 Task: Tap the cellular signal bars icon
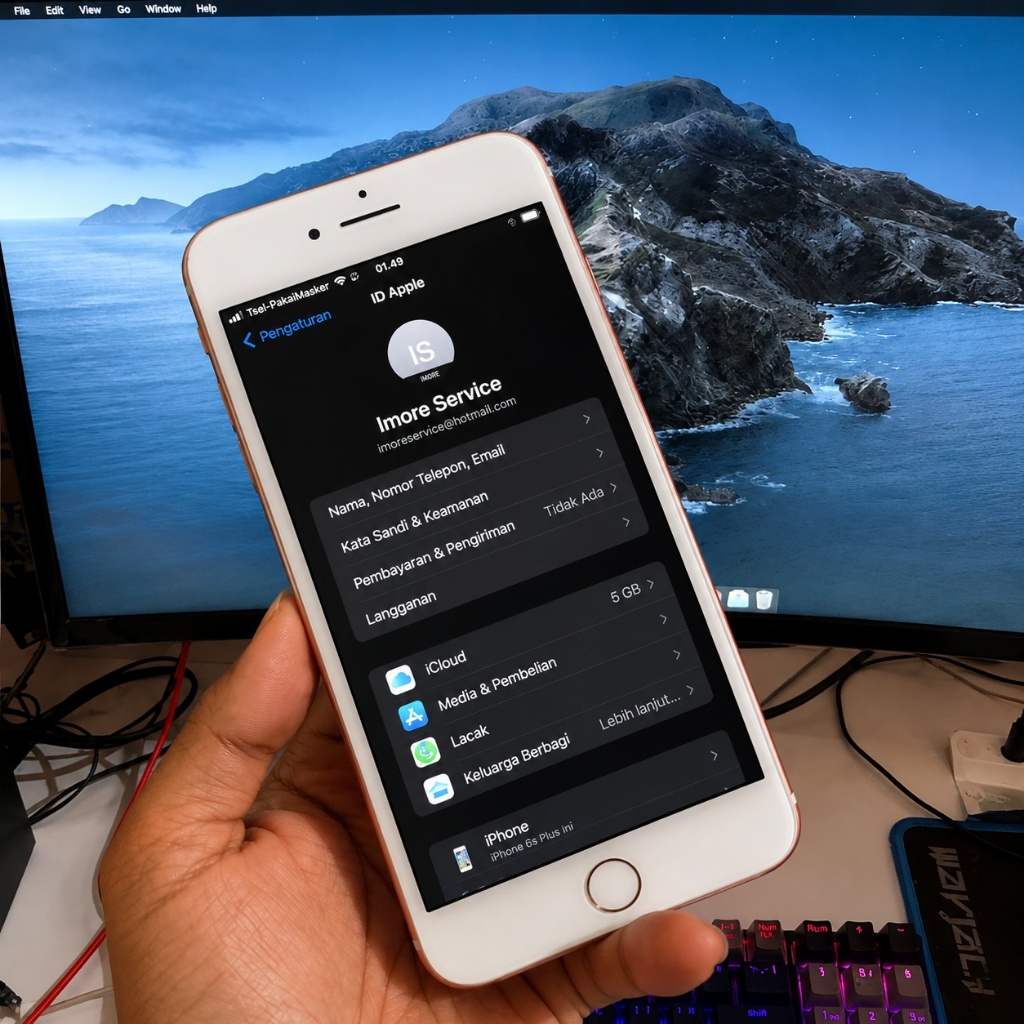click(236, 317)
